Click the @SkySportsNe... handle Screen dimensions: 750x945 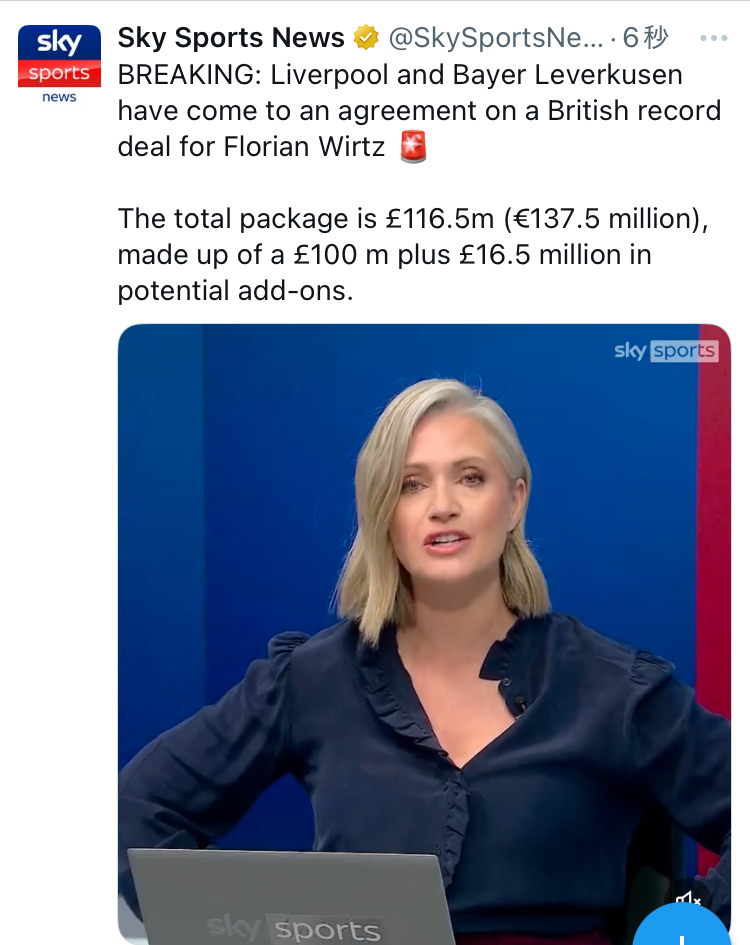[x=496, y=38]
